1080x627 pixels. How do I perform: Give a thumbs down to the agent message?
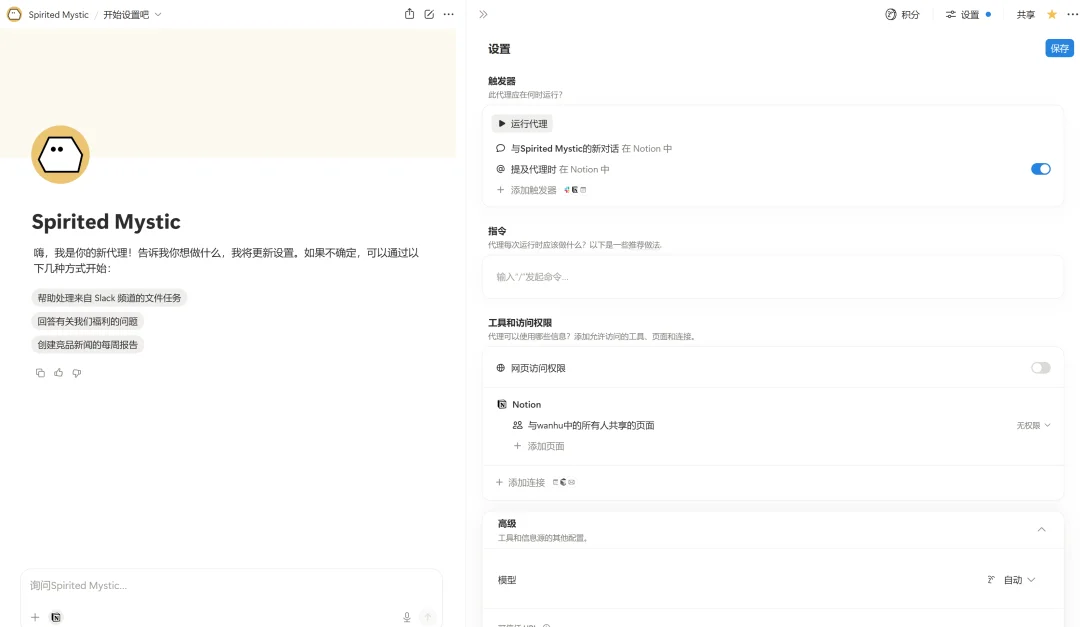77,372
